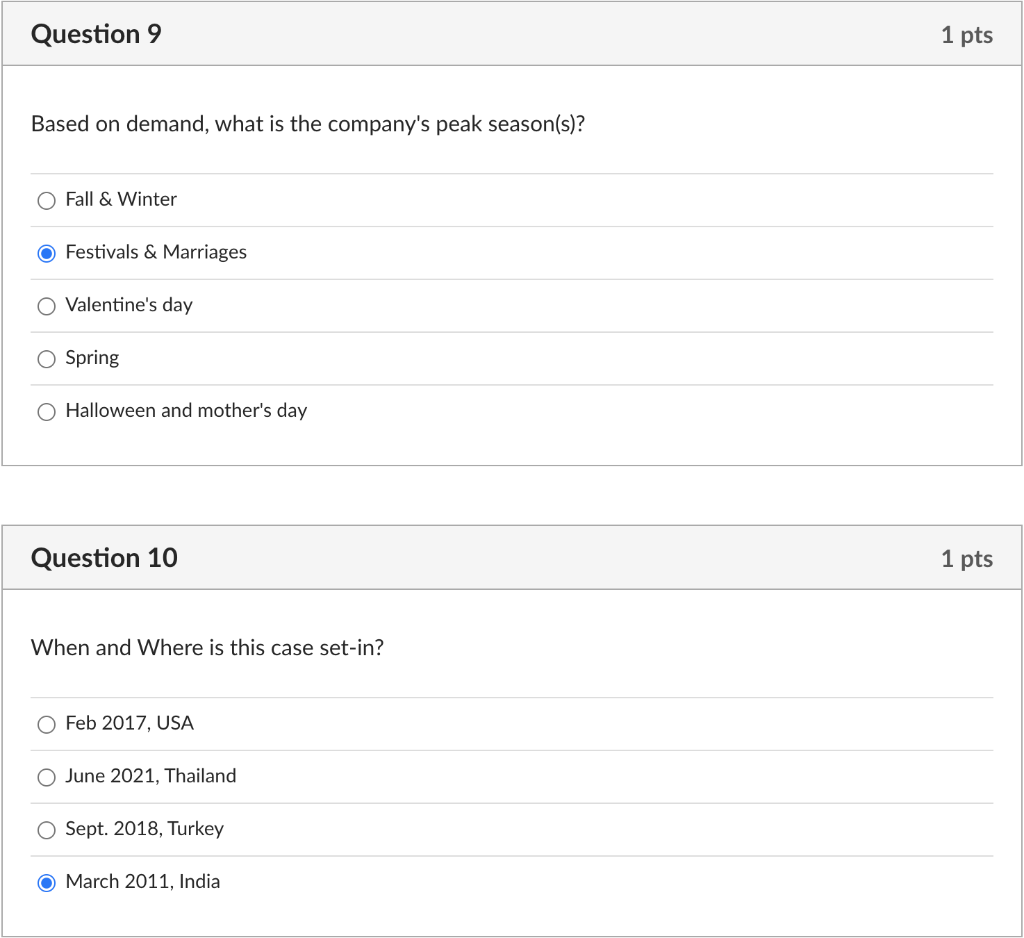Pick Halloween and mother's day option
This screenshot has height=938, width=1024.
pyautogui.click(x=46, y=411)
